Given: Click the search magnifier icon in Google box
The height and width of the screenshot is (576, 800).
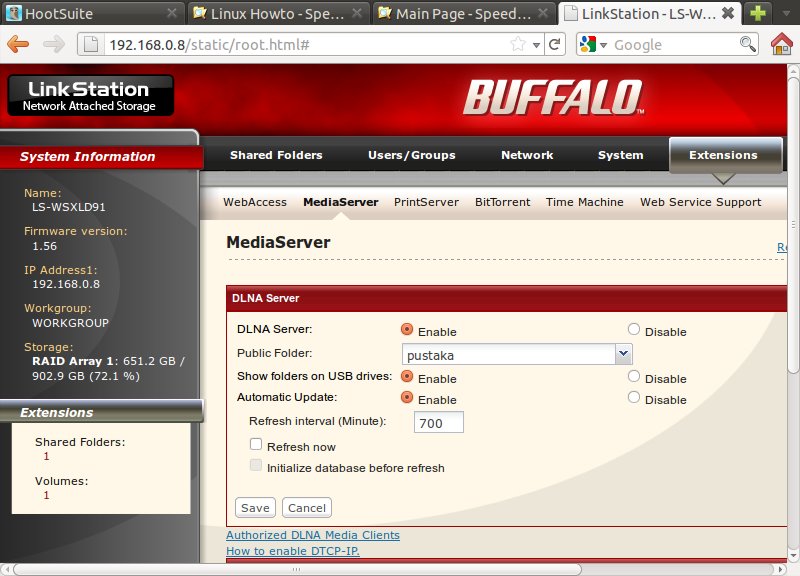Looking at the screenshot, I should [x=747, y=44].
